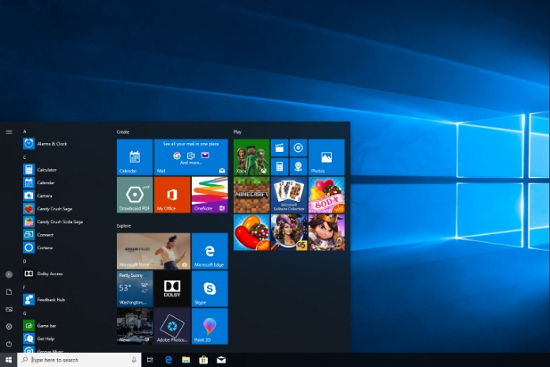
Task: Click the Create group title
Action: [123, 132]
